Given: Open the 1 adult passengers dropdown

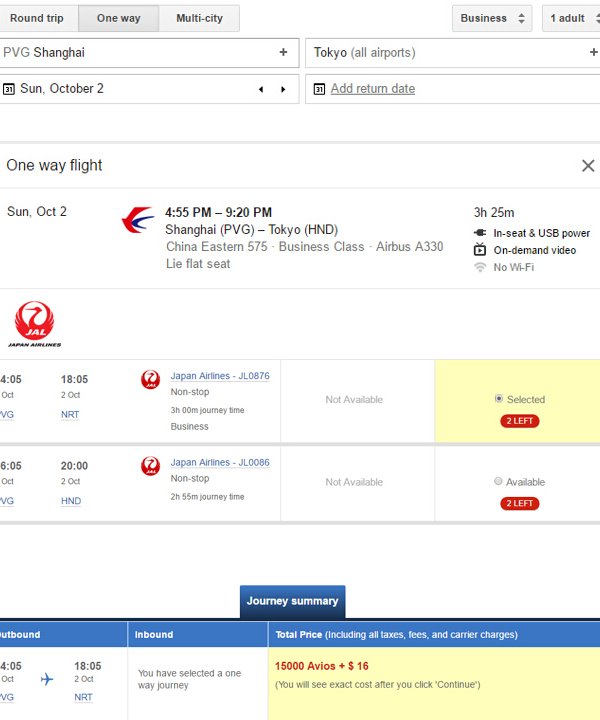Looking at the screenshot, I should [571, 18].
